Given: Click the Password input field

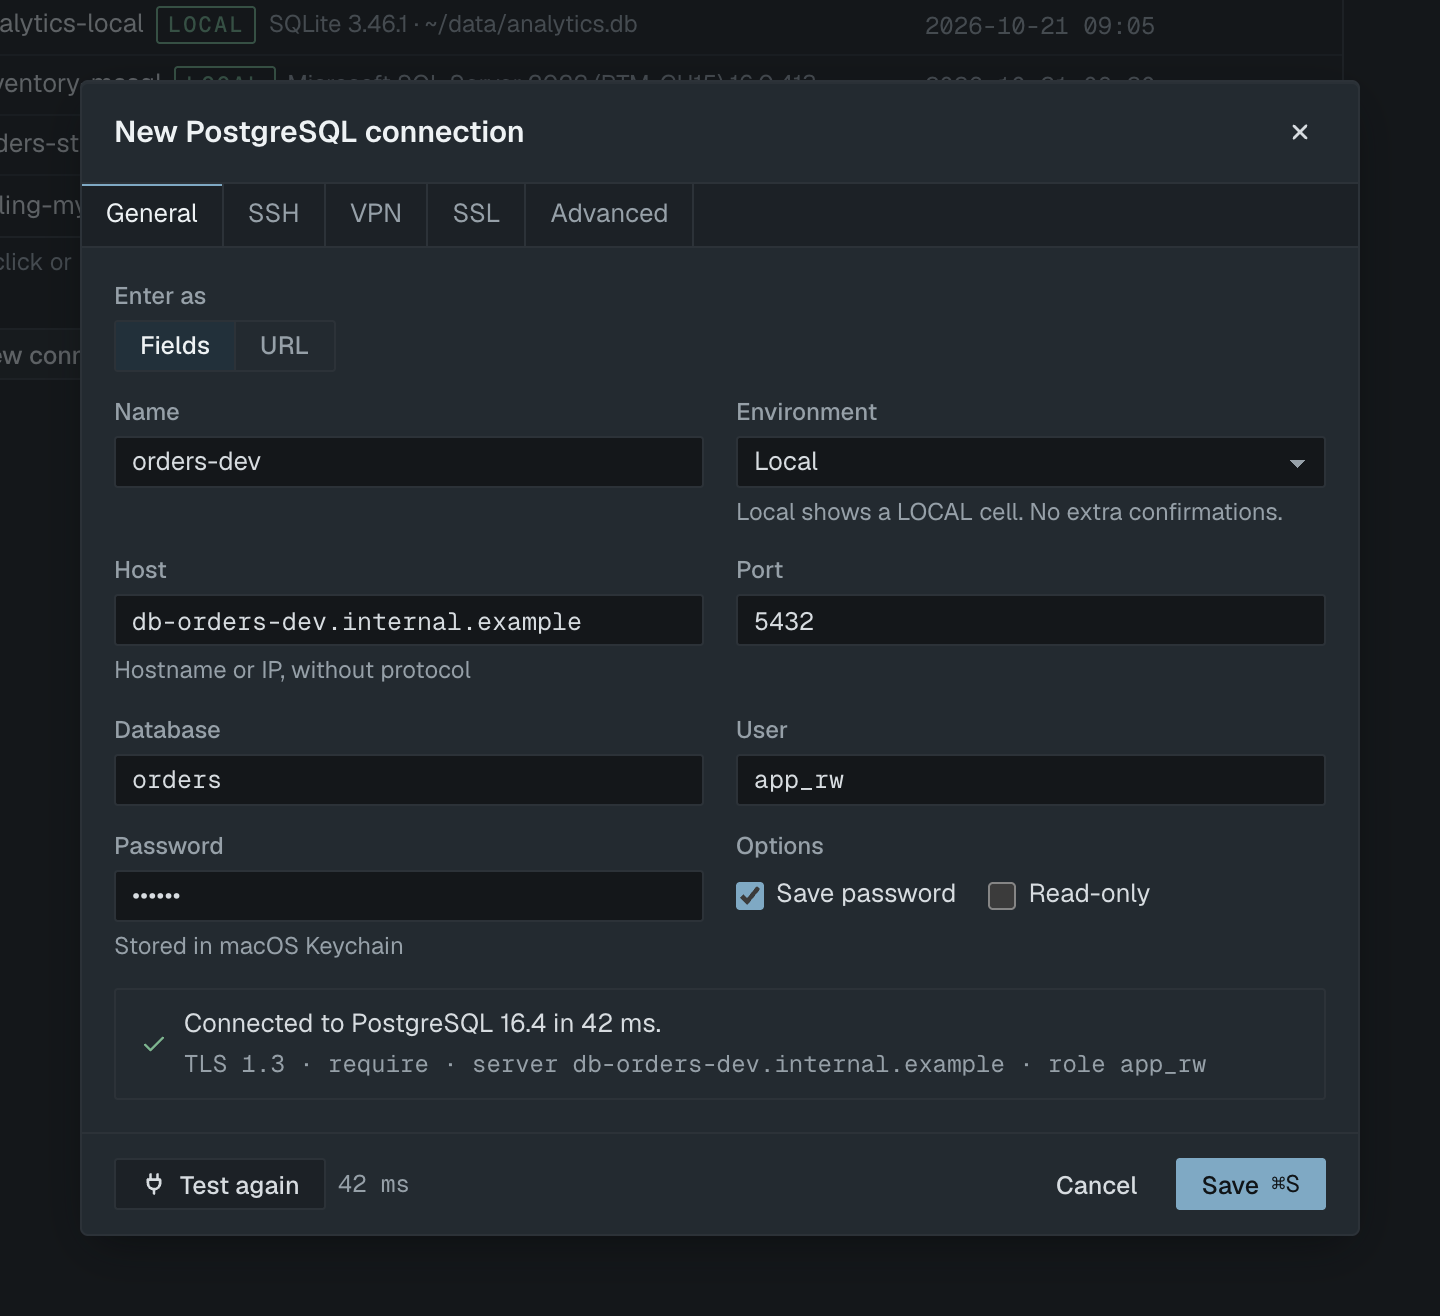Looking at the screenshot, I should 409,896.
